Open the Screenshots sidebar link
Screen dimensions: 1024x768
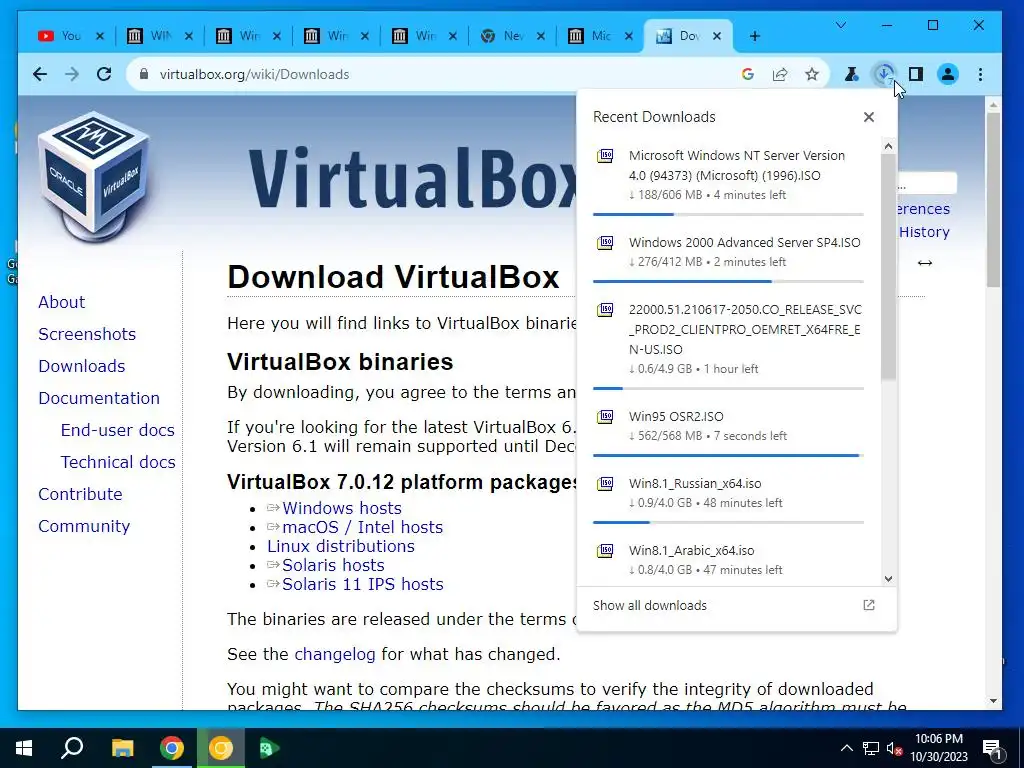tap(87, 334)
